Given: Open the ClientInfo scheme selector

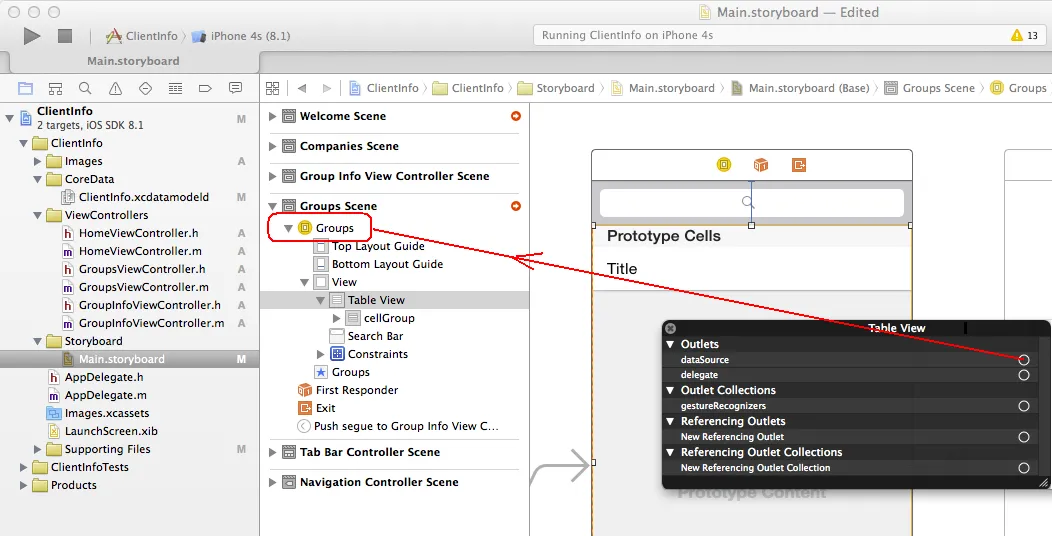Looking at the screenshot, I should [x=142, y=36].
